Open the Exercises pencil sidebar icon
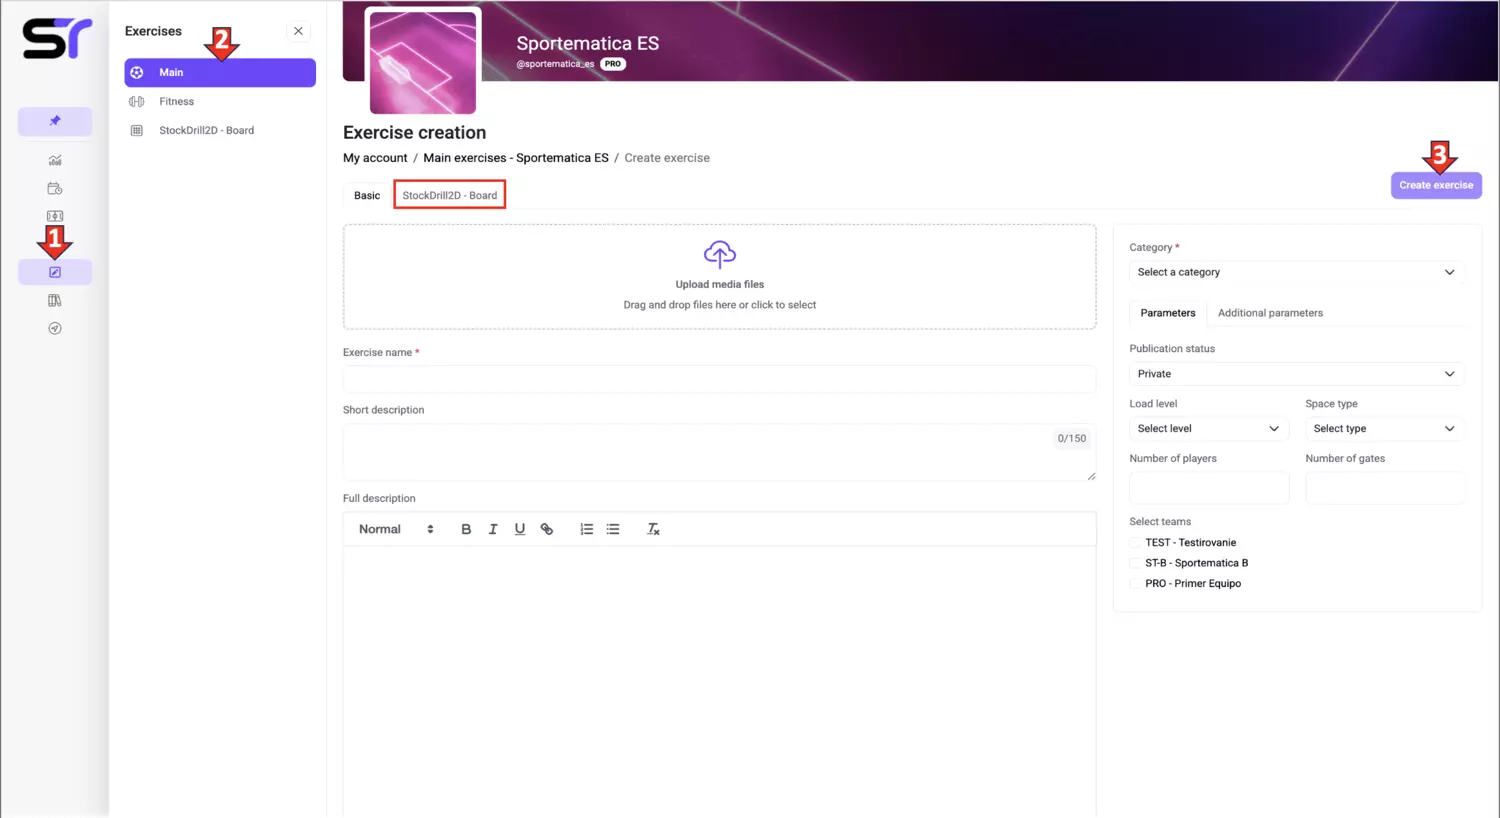Viewport: 1500px width, 818px height. pos(55,272)
